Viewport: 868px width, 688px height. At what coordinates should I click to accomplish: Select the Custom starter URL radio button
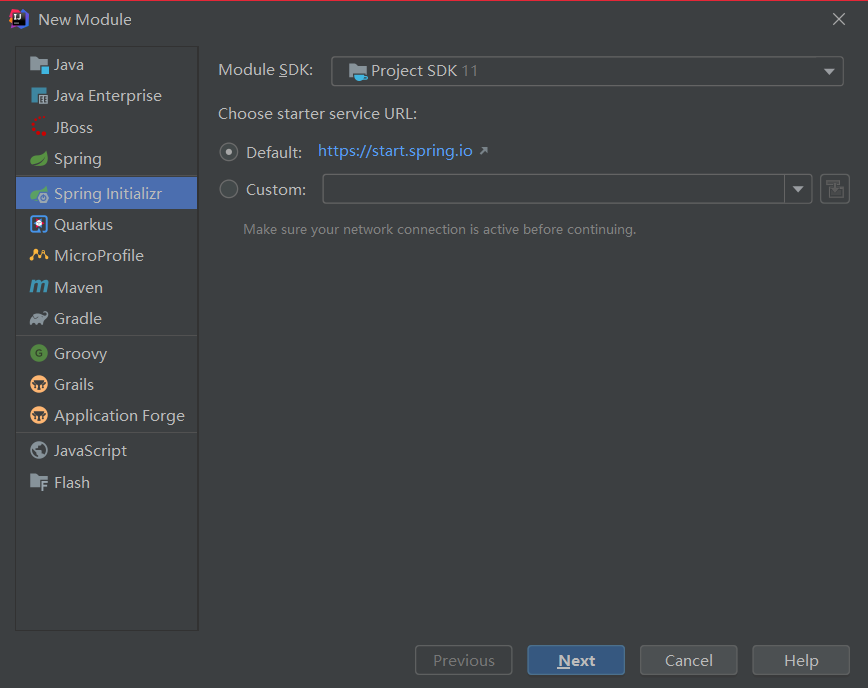pyautogui.click(x=229, y=189)
